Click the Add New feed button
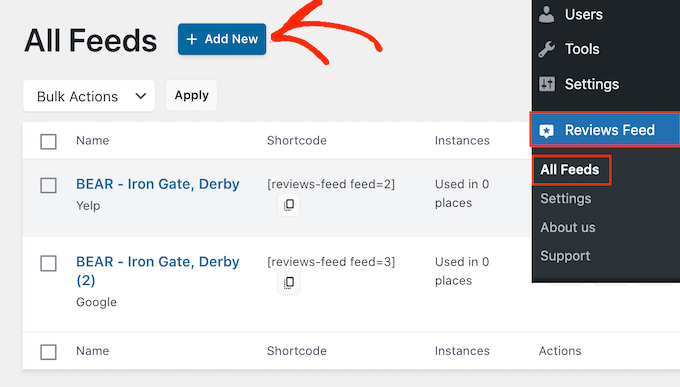 (222, 39)
